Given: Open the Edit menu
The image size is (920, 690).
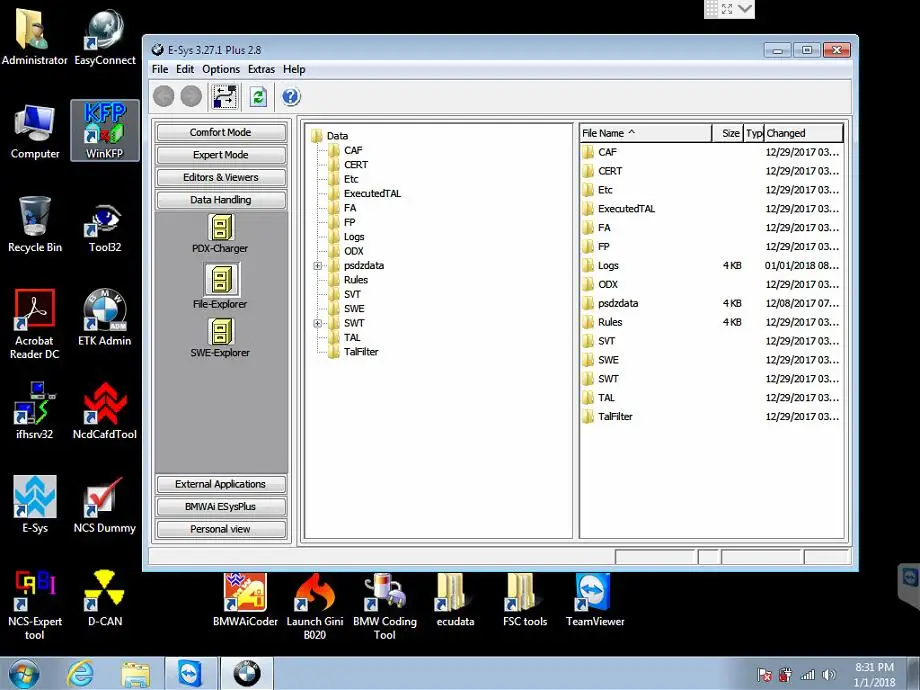Looking at the screenshot, I should [185, 69].
